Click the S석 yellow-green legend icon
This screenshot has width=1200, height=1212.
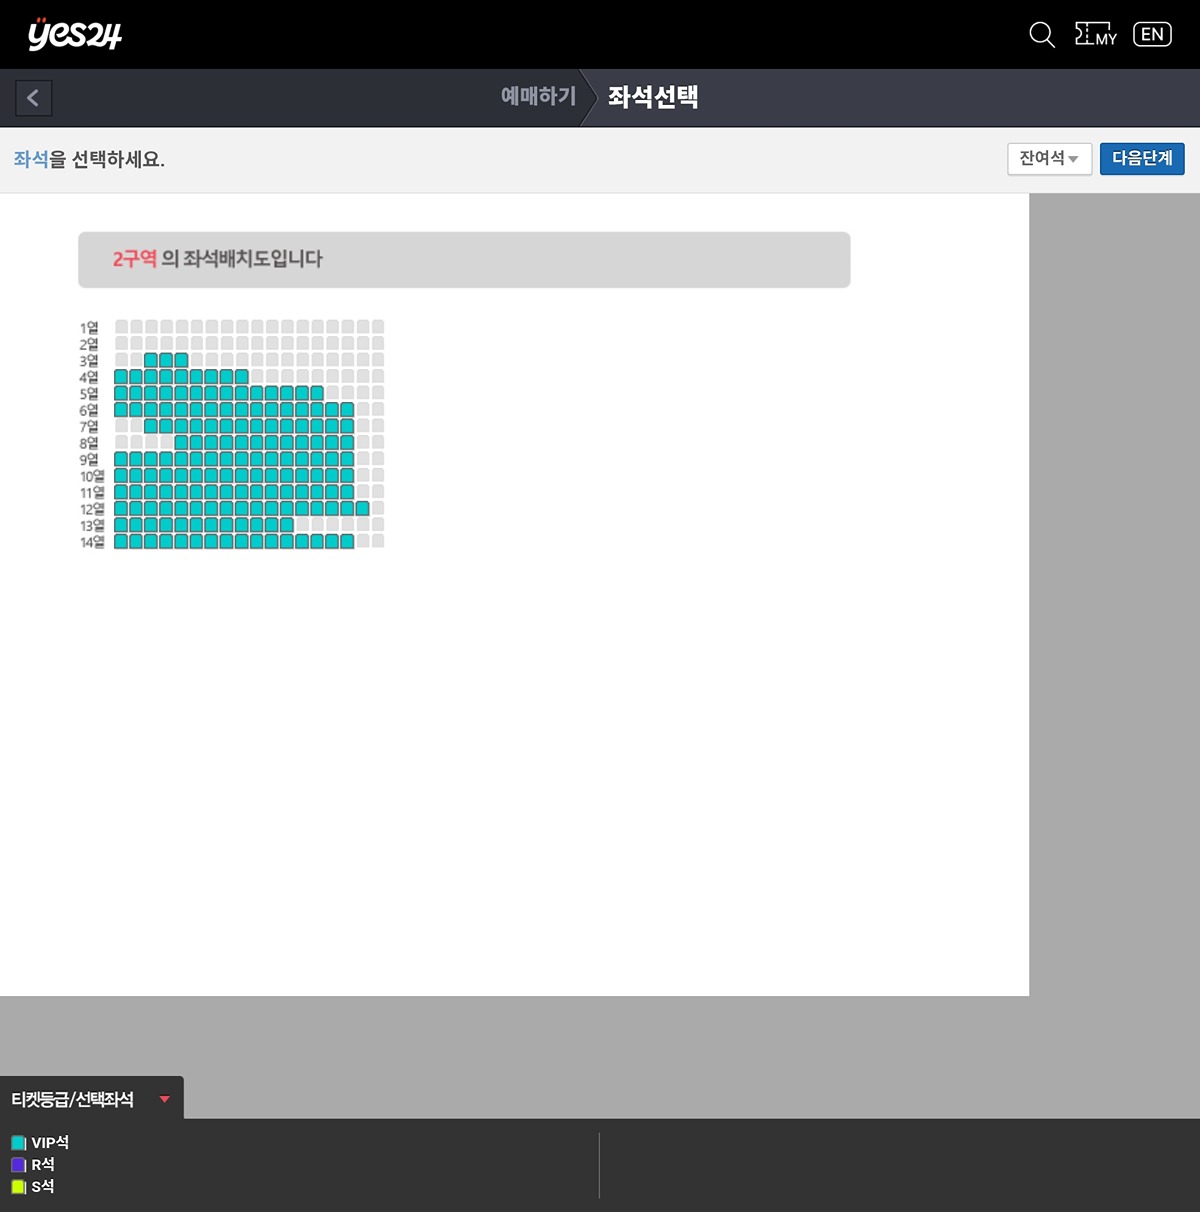(x=18, y=1187)
